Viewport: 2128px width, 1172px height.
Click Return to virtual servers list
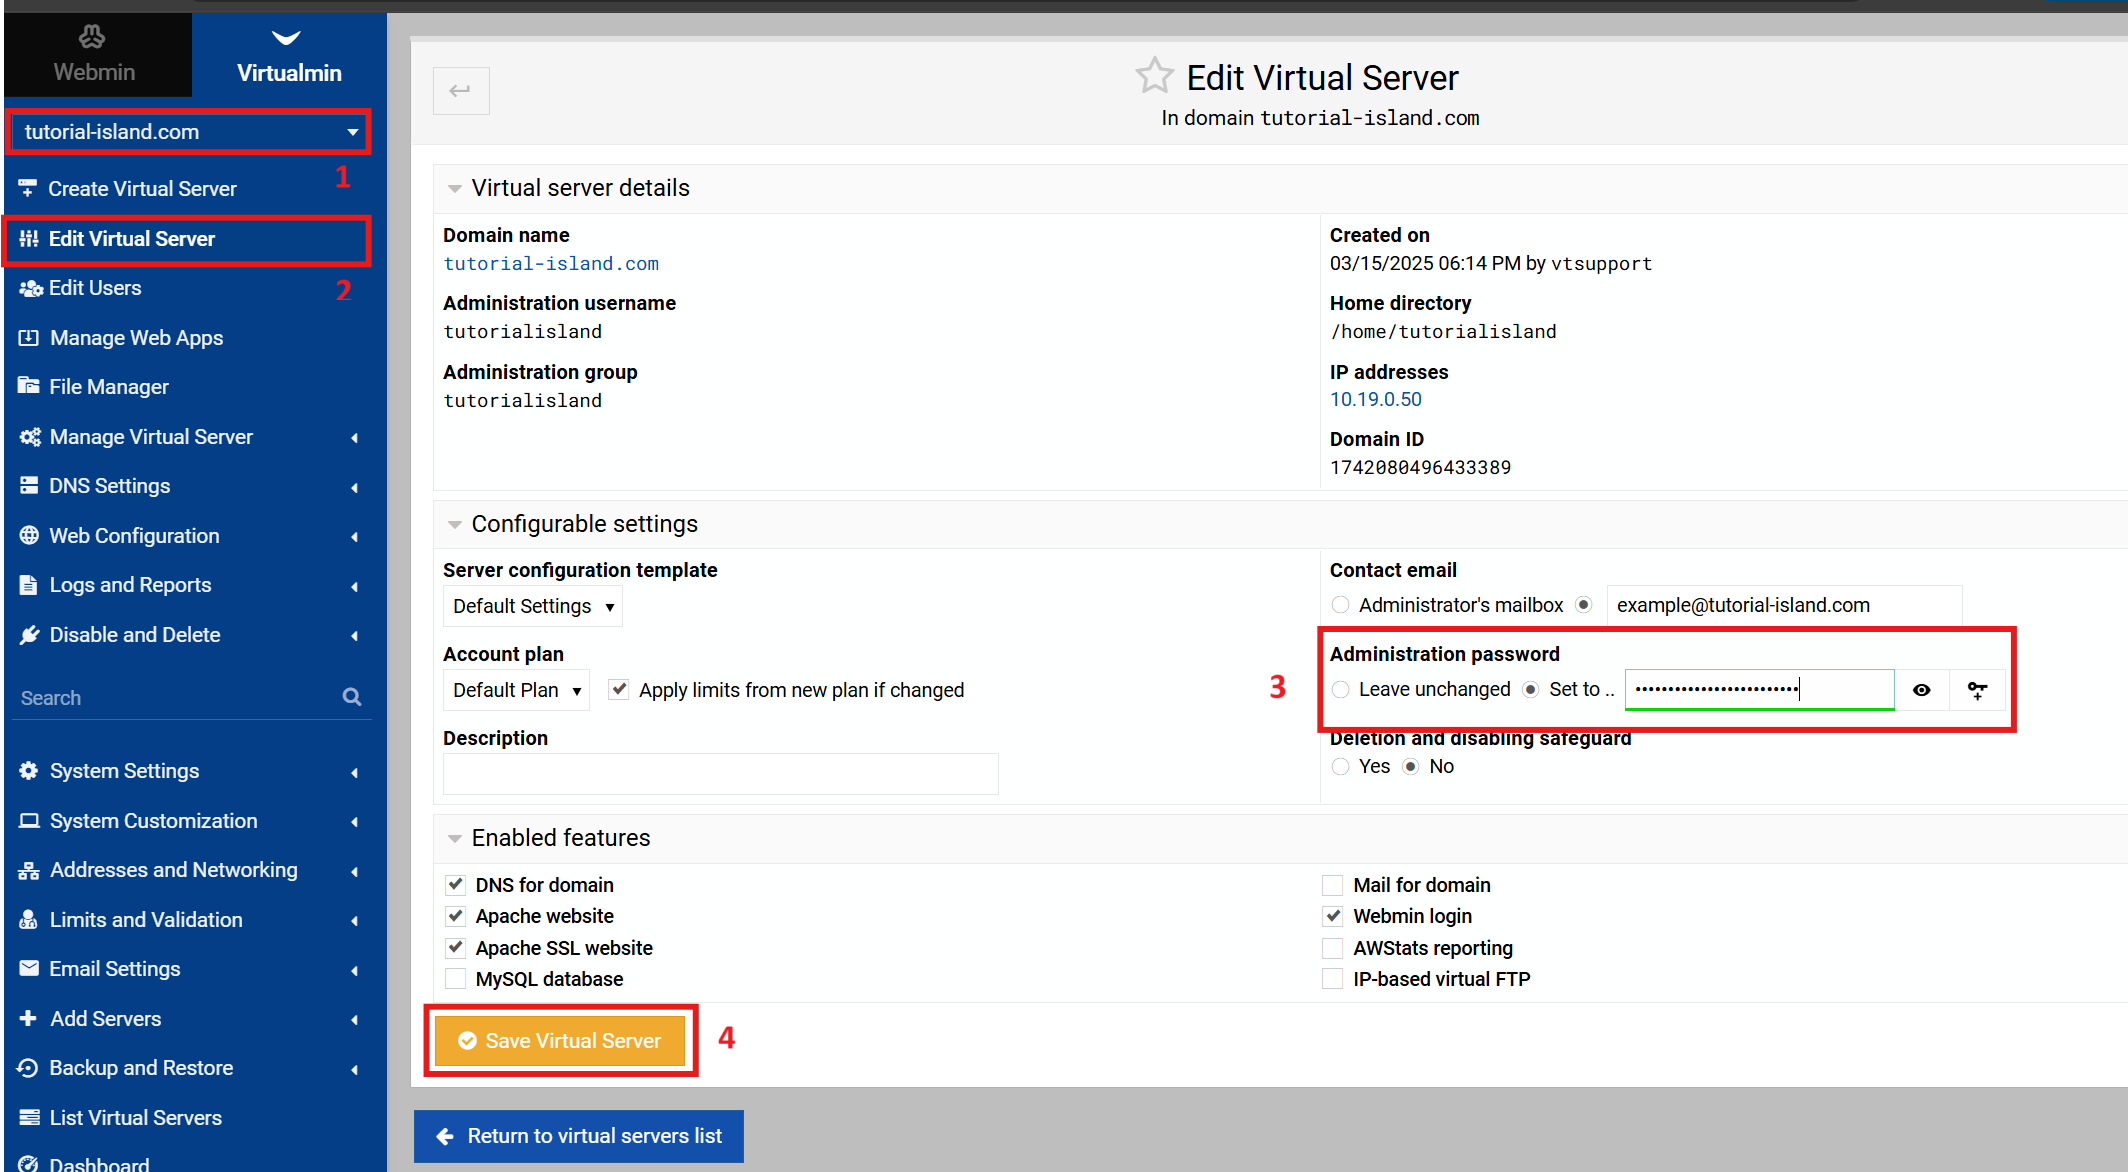tap(579, 1136)
